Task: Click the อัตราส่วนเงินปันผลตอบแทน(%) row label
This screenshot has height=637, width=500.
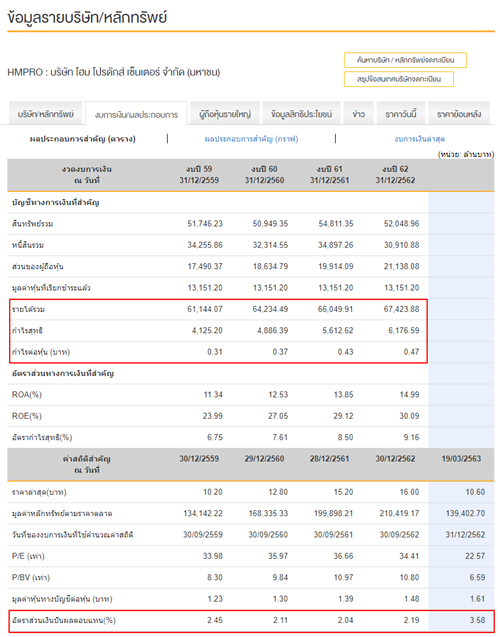Action: 64,620
